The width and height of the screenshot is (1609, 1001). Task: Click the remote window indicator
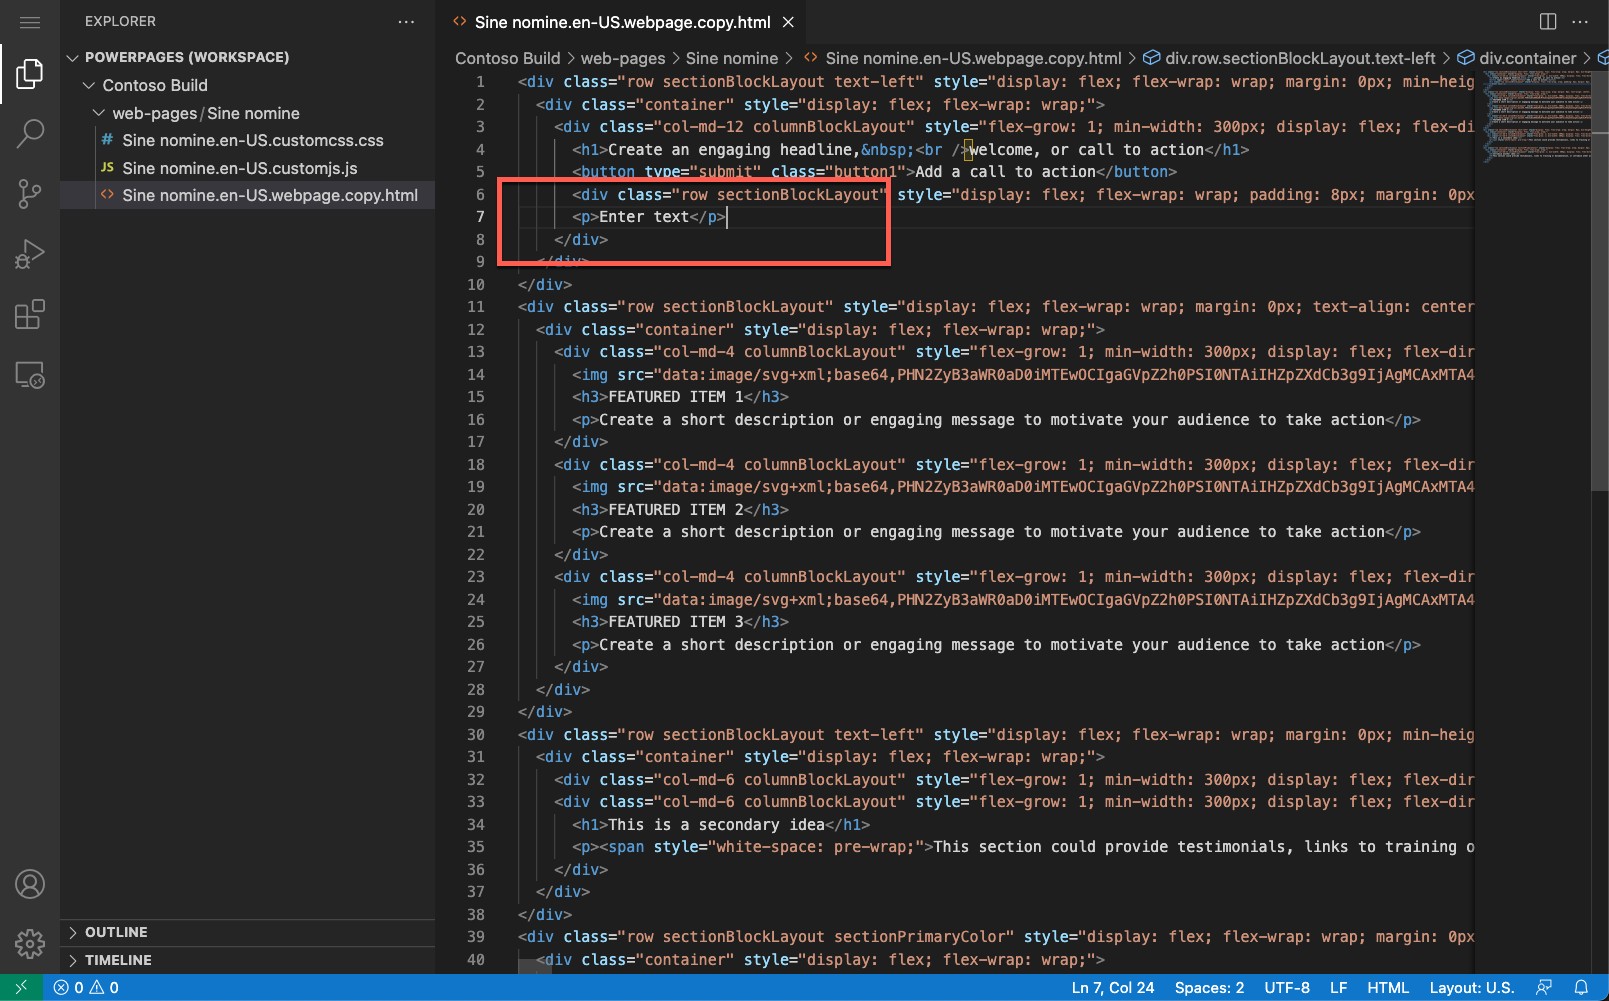coord(20,987)
